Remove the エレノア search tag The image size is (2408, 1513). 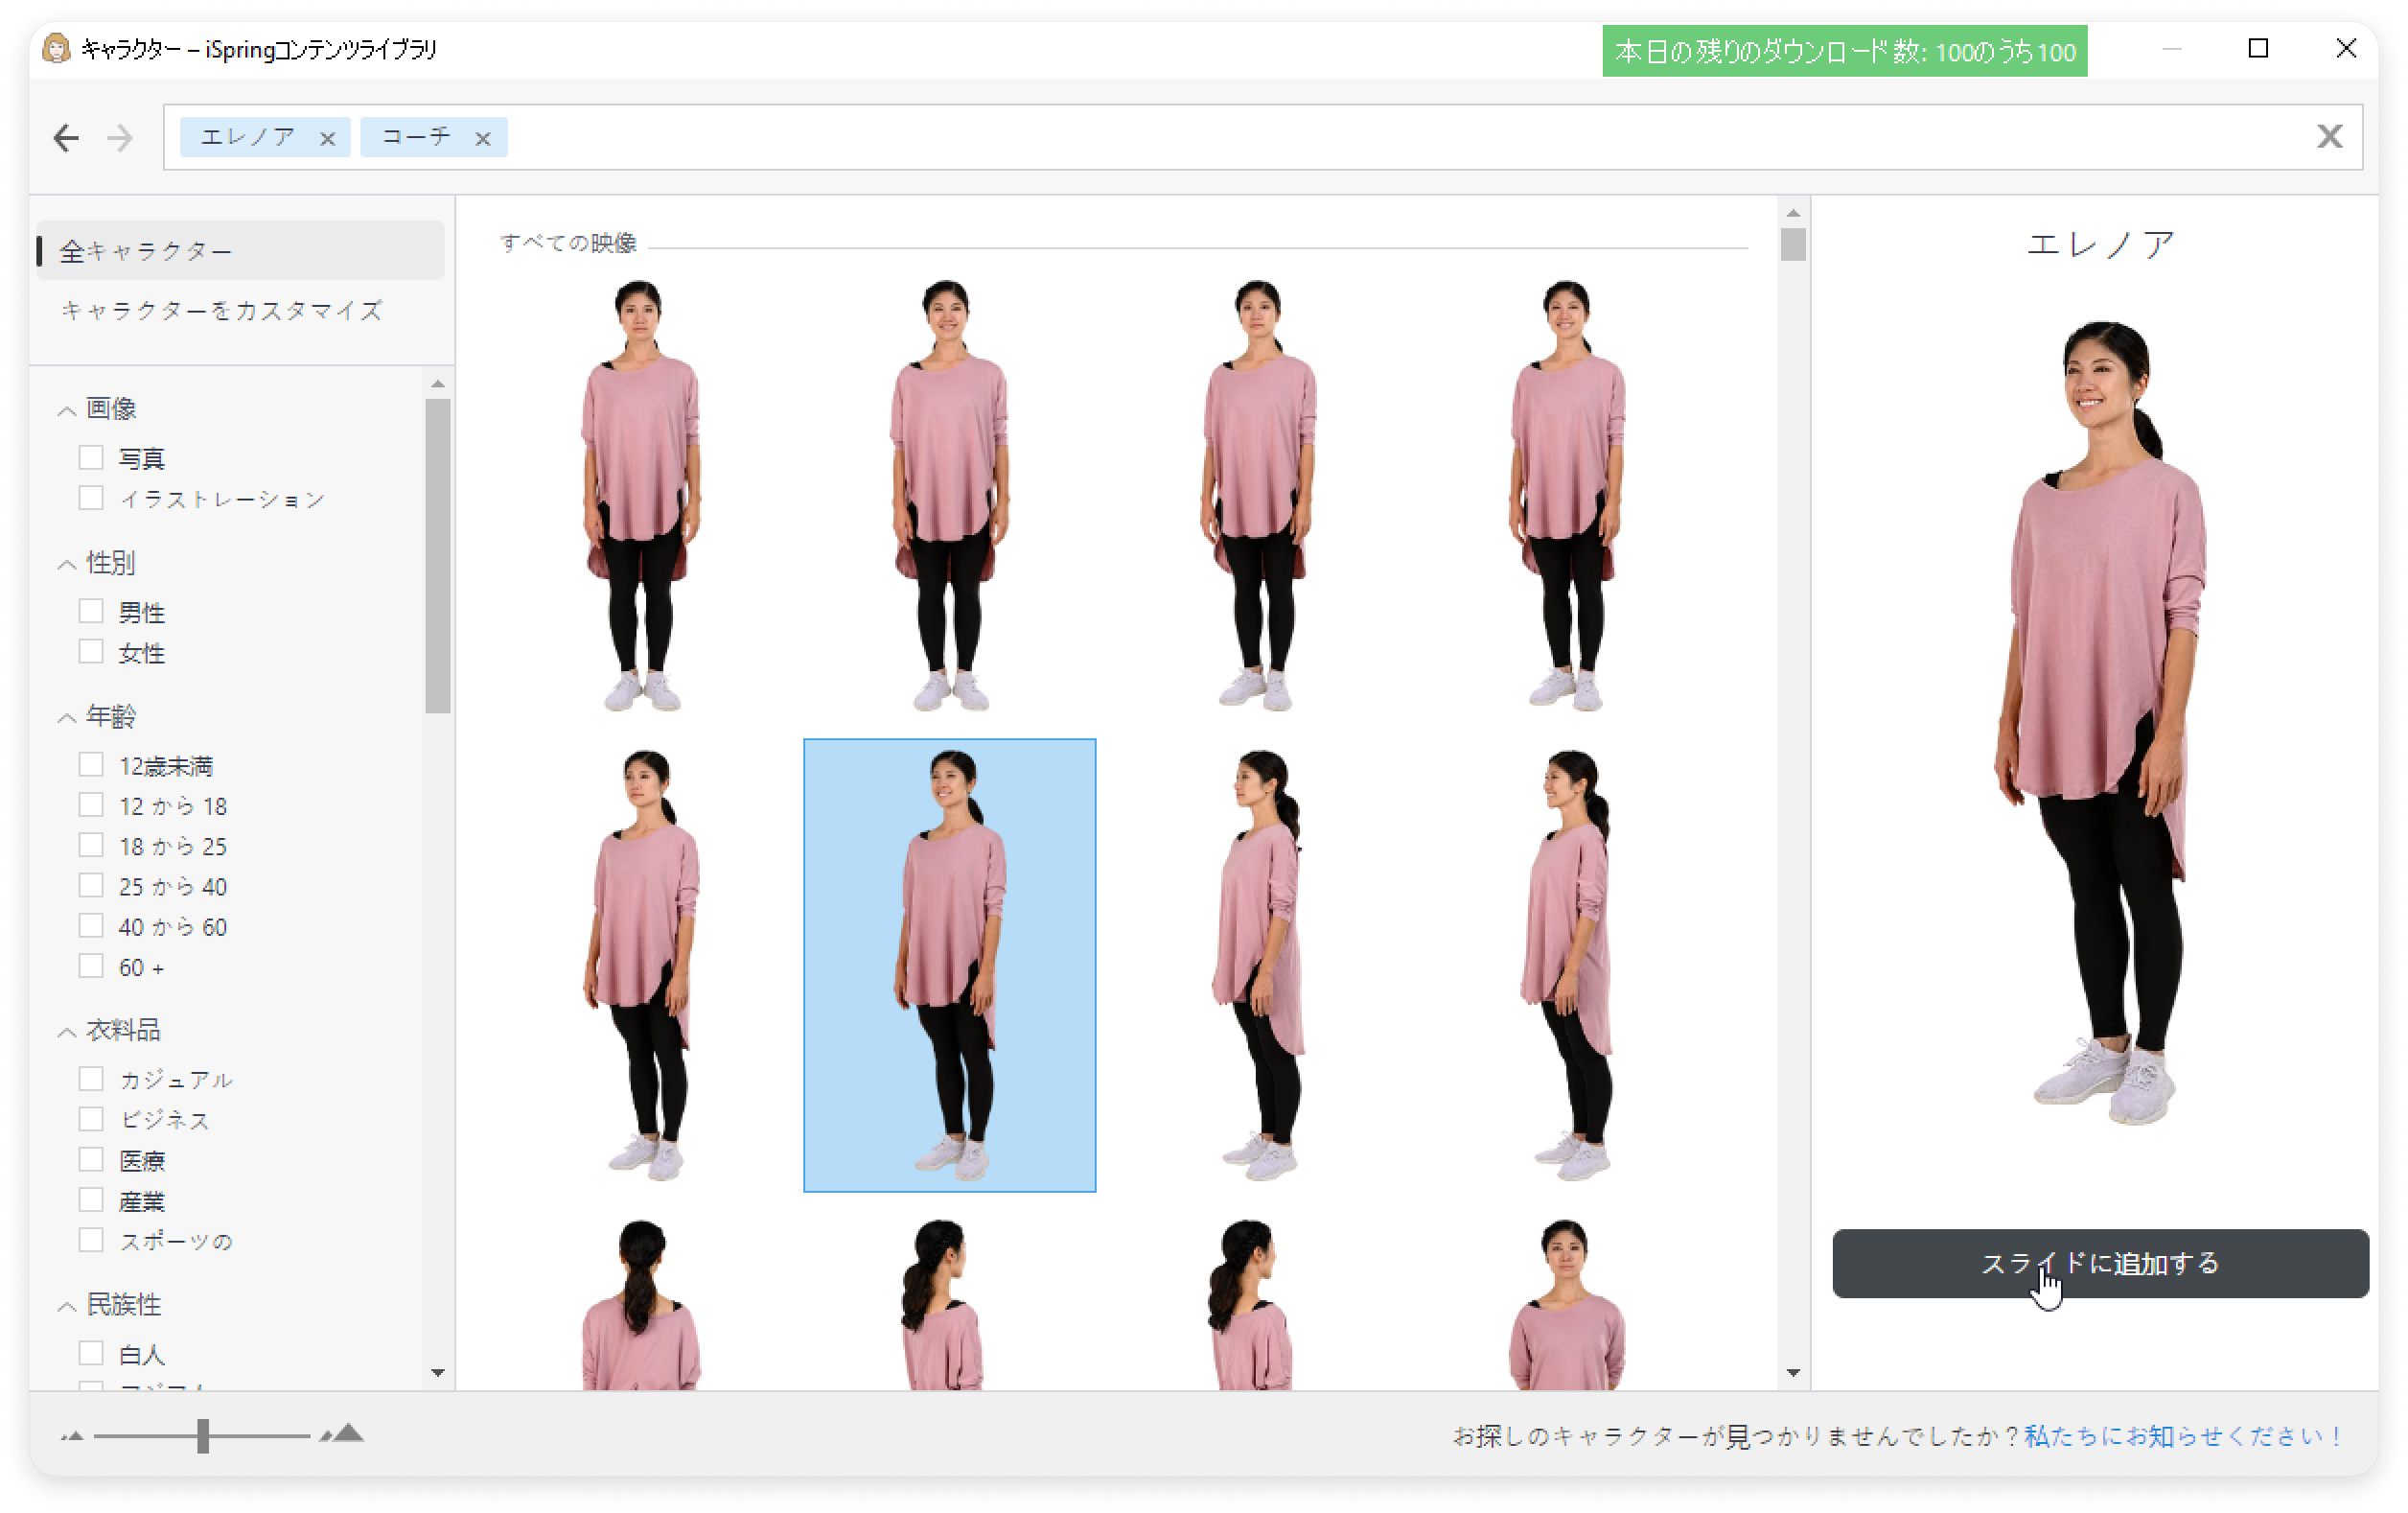327,139
